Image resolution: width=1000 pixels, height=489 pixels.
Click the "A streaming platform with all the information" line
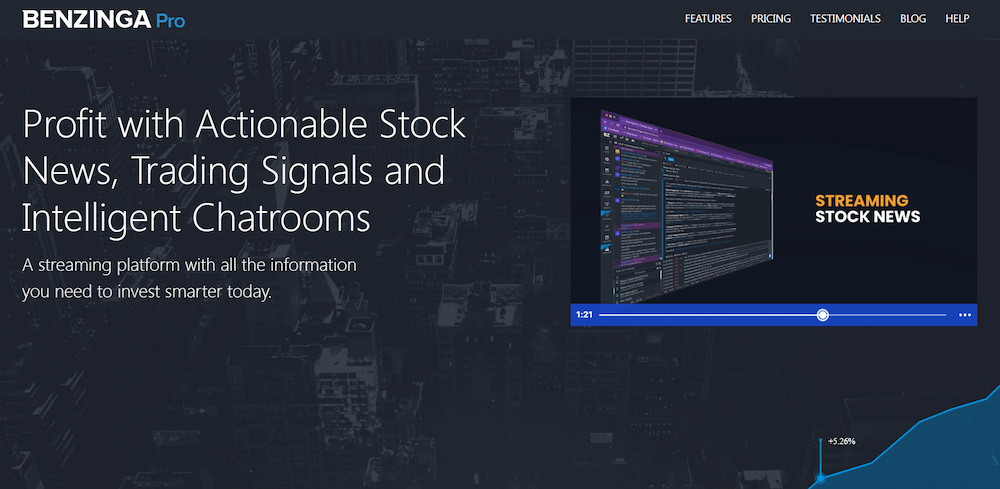coord(189,265)
